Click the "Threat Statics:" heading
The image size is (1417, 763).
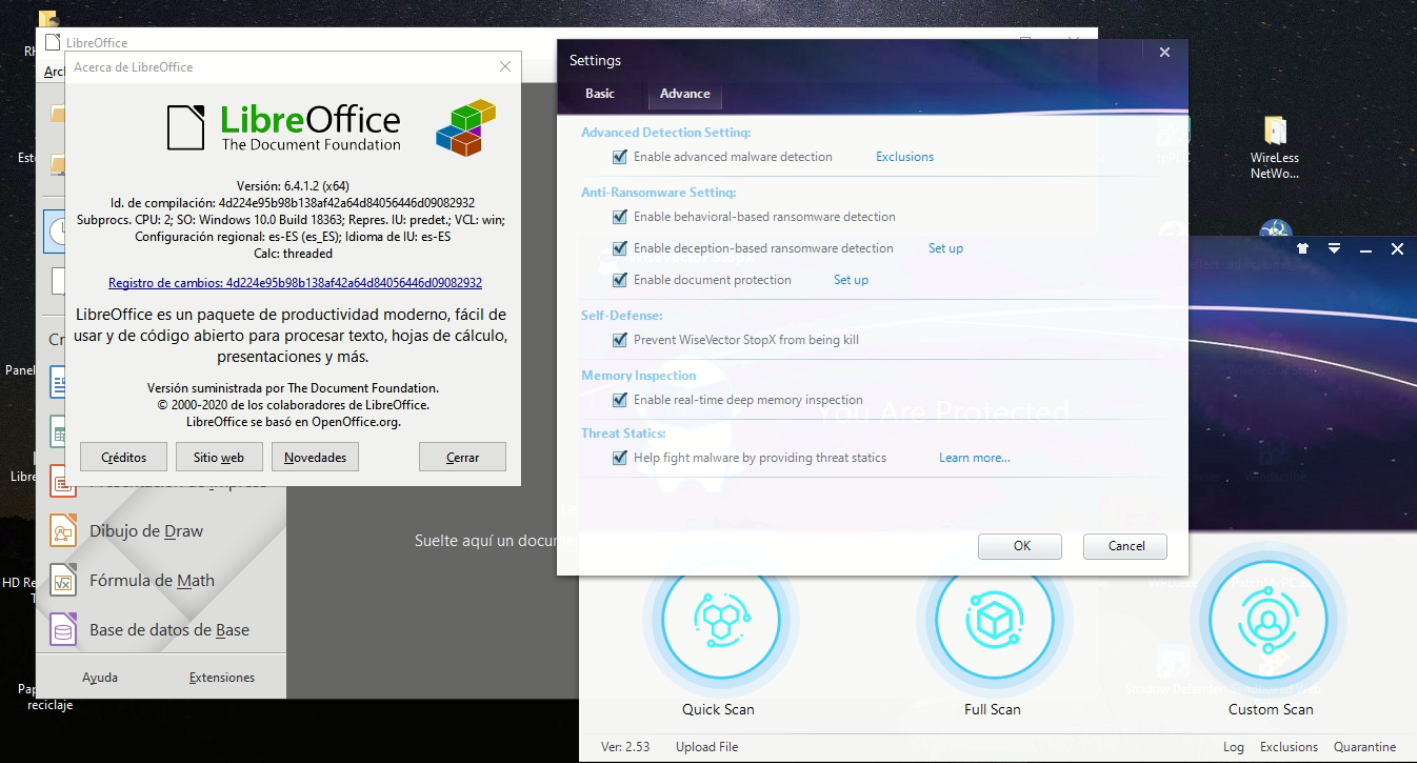(x=624, y=434)
